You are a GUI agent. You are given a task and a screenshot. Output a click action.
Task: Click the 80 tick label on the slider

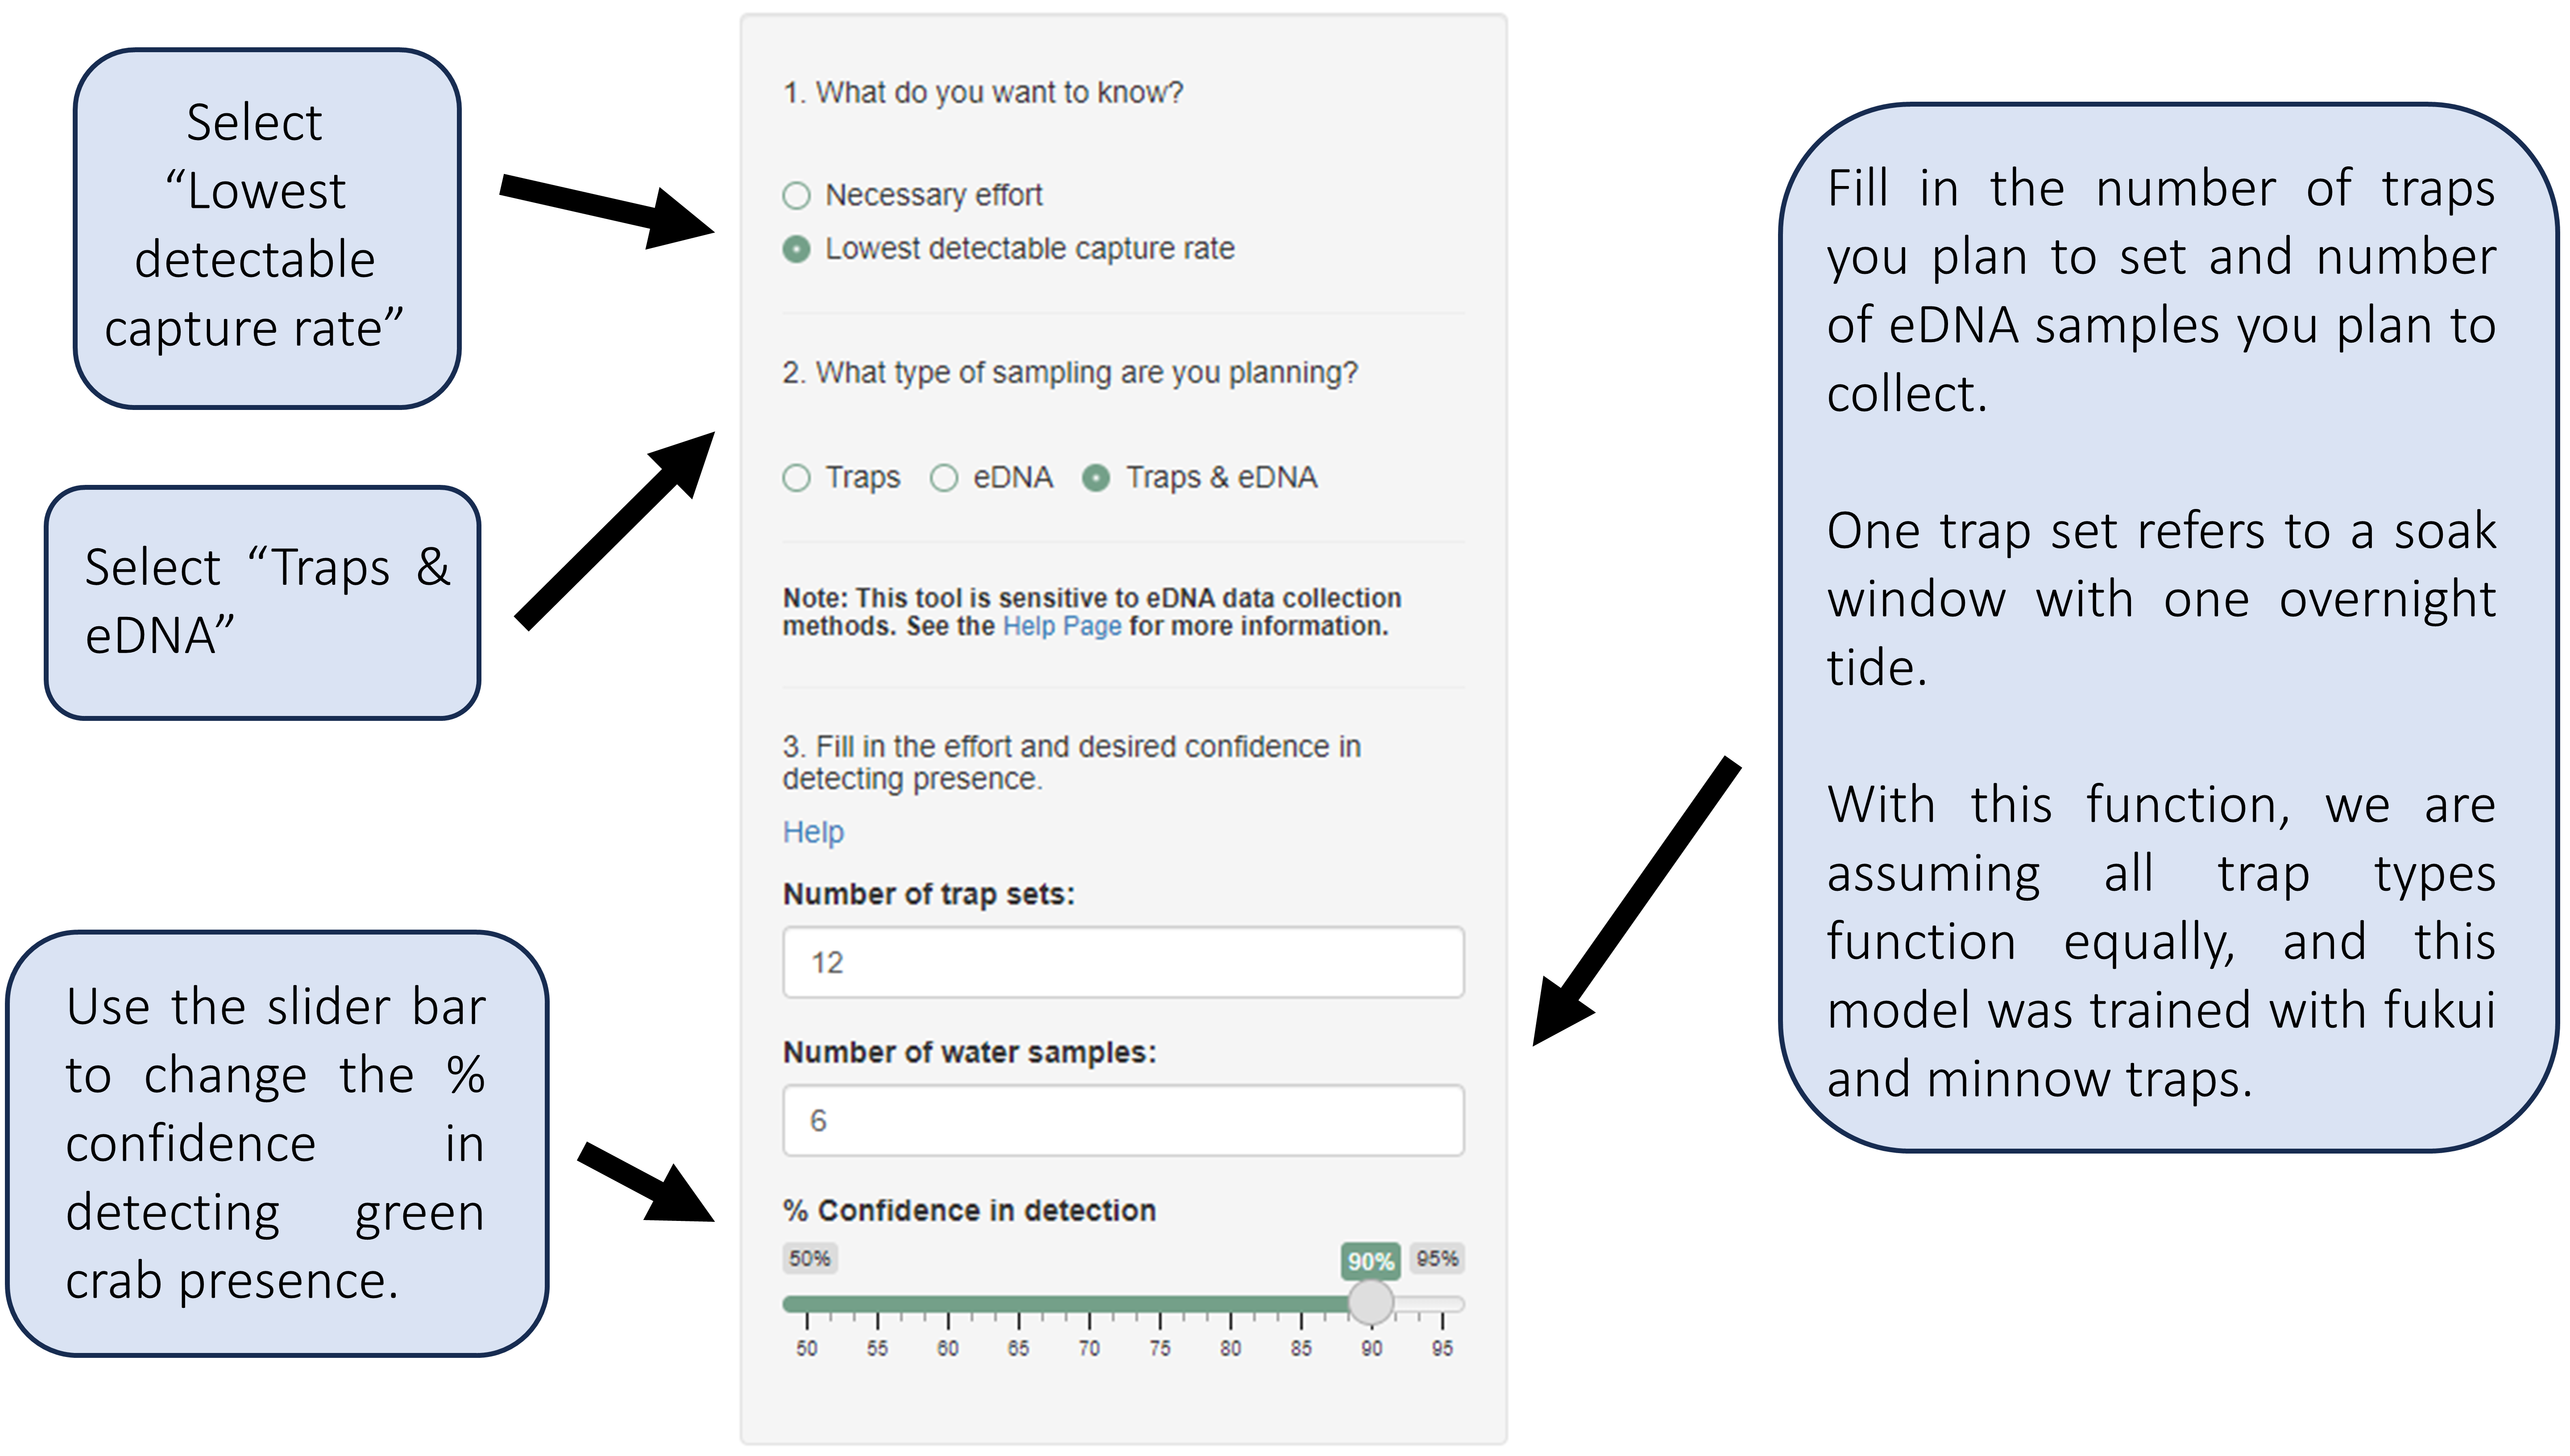pos(1230,1348)
